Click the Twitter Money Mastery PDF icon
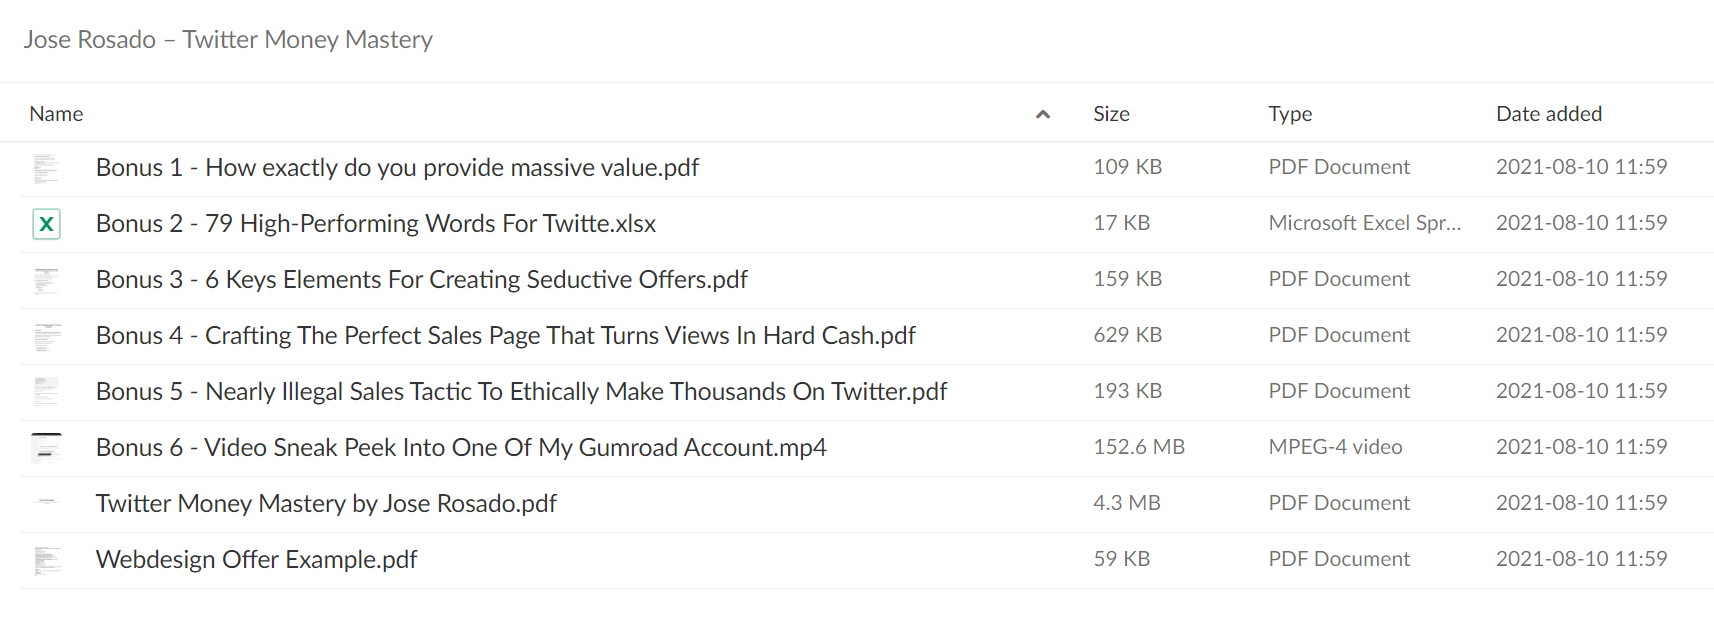 [46, 503]
